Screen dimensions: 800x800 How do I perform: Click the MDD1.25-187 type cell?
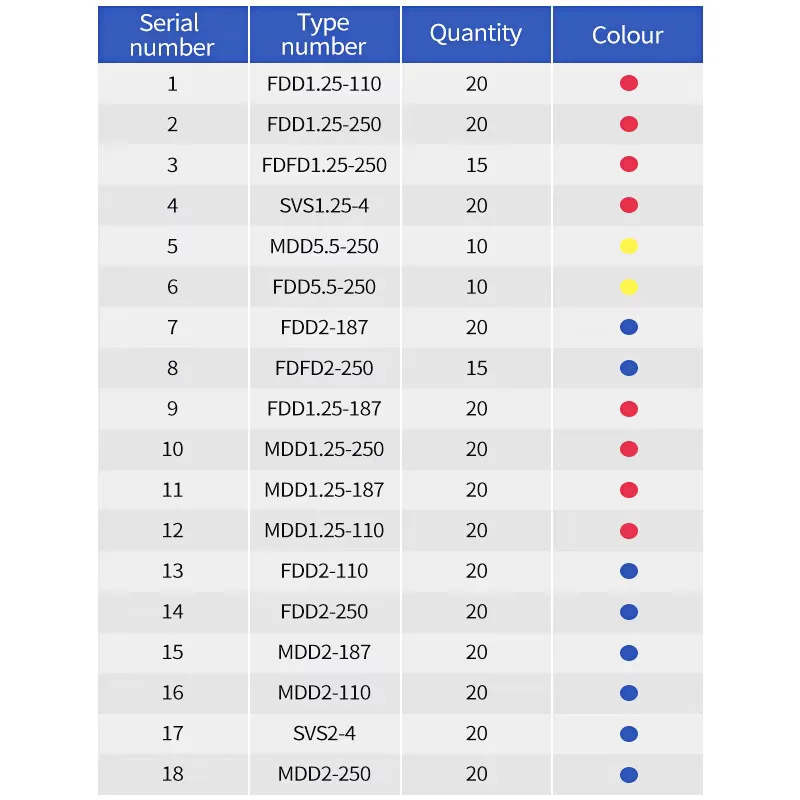pyautogui.click(x=324, y=490)
